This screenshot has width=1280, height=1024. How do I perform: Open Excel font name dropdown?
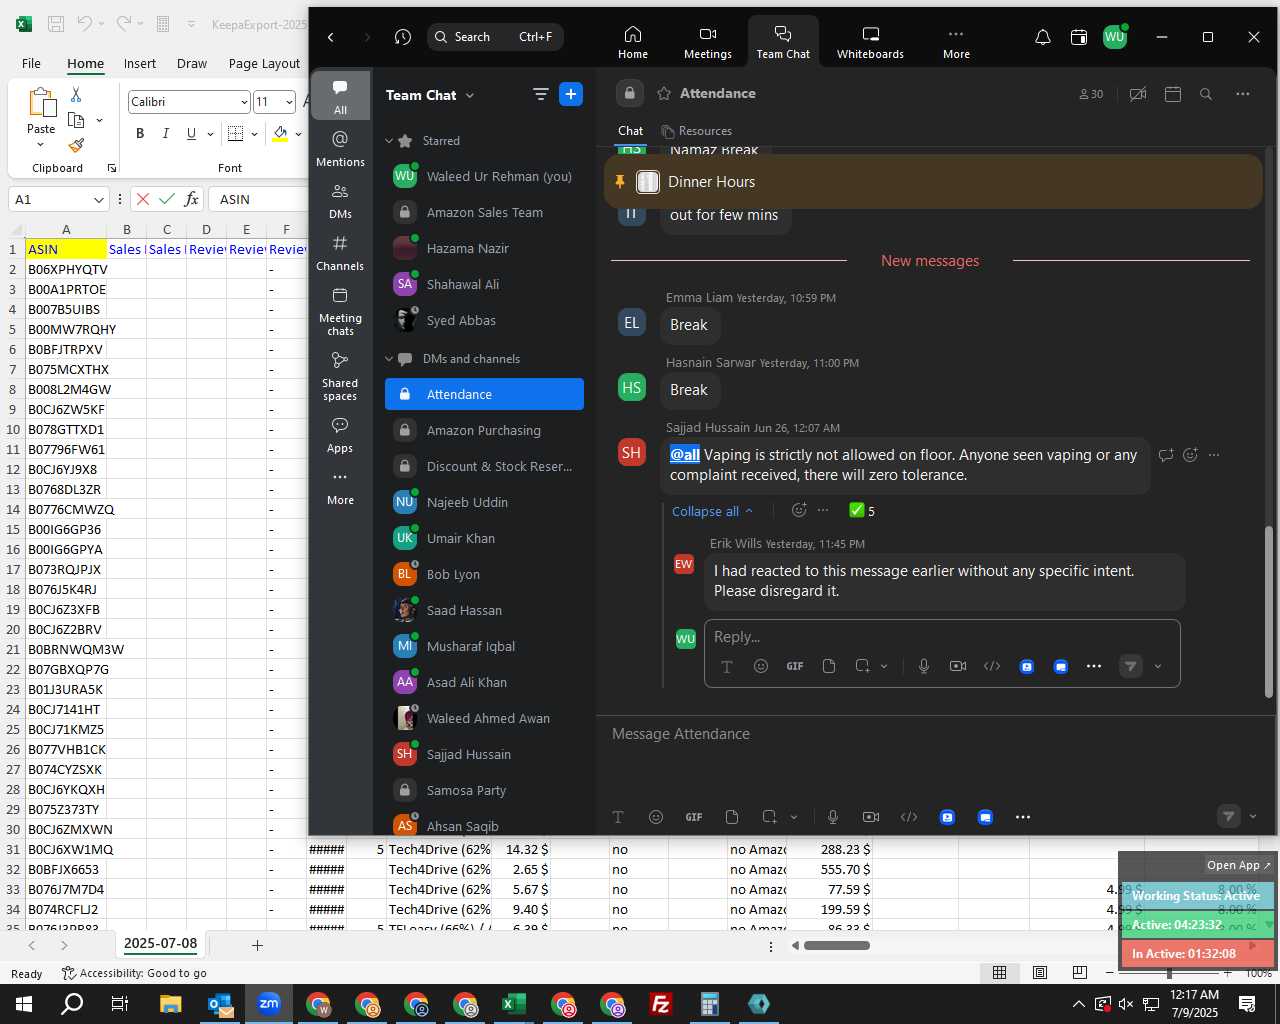pos(244,102)
